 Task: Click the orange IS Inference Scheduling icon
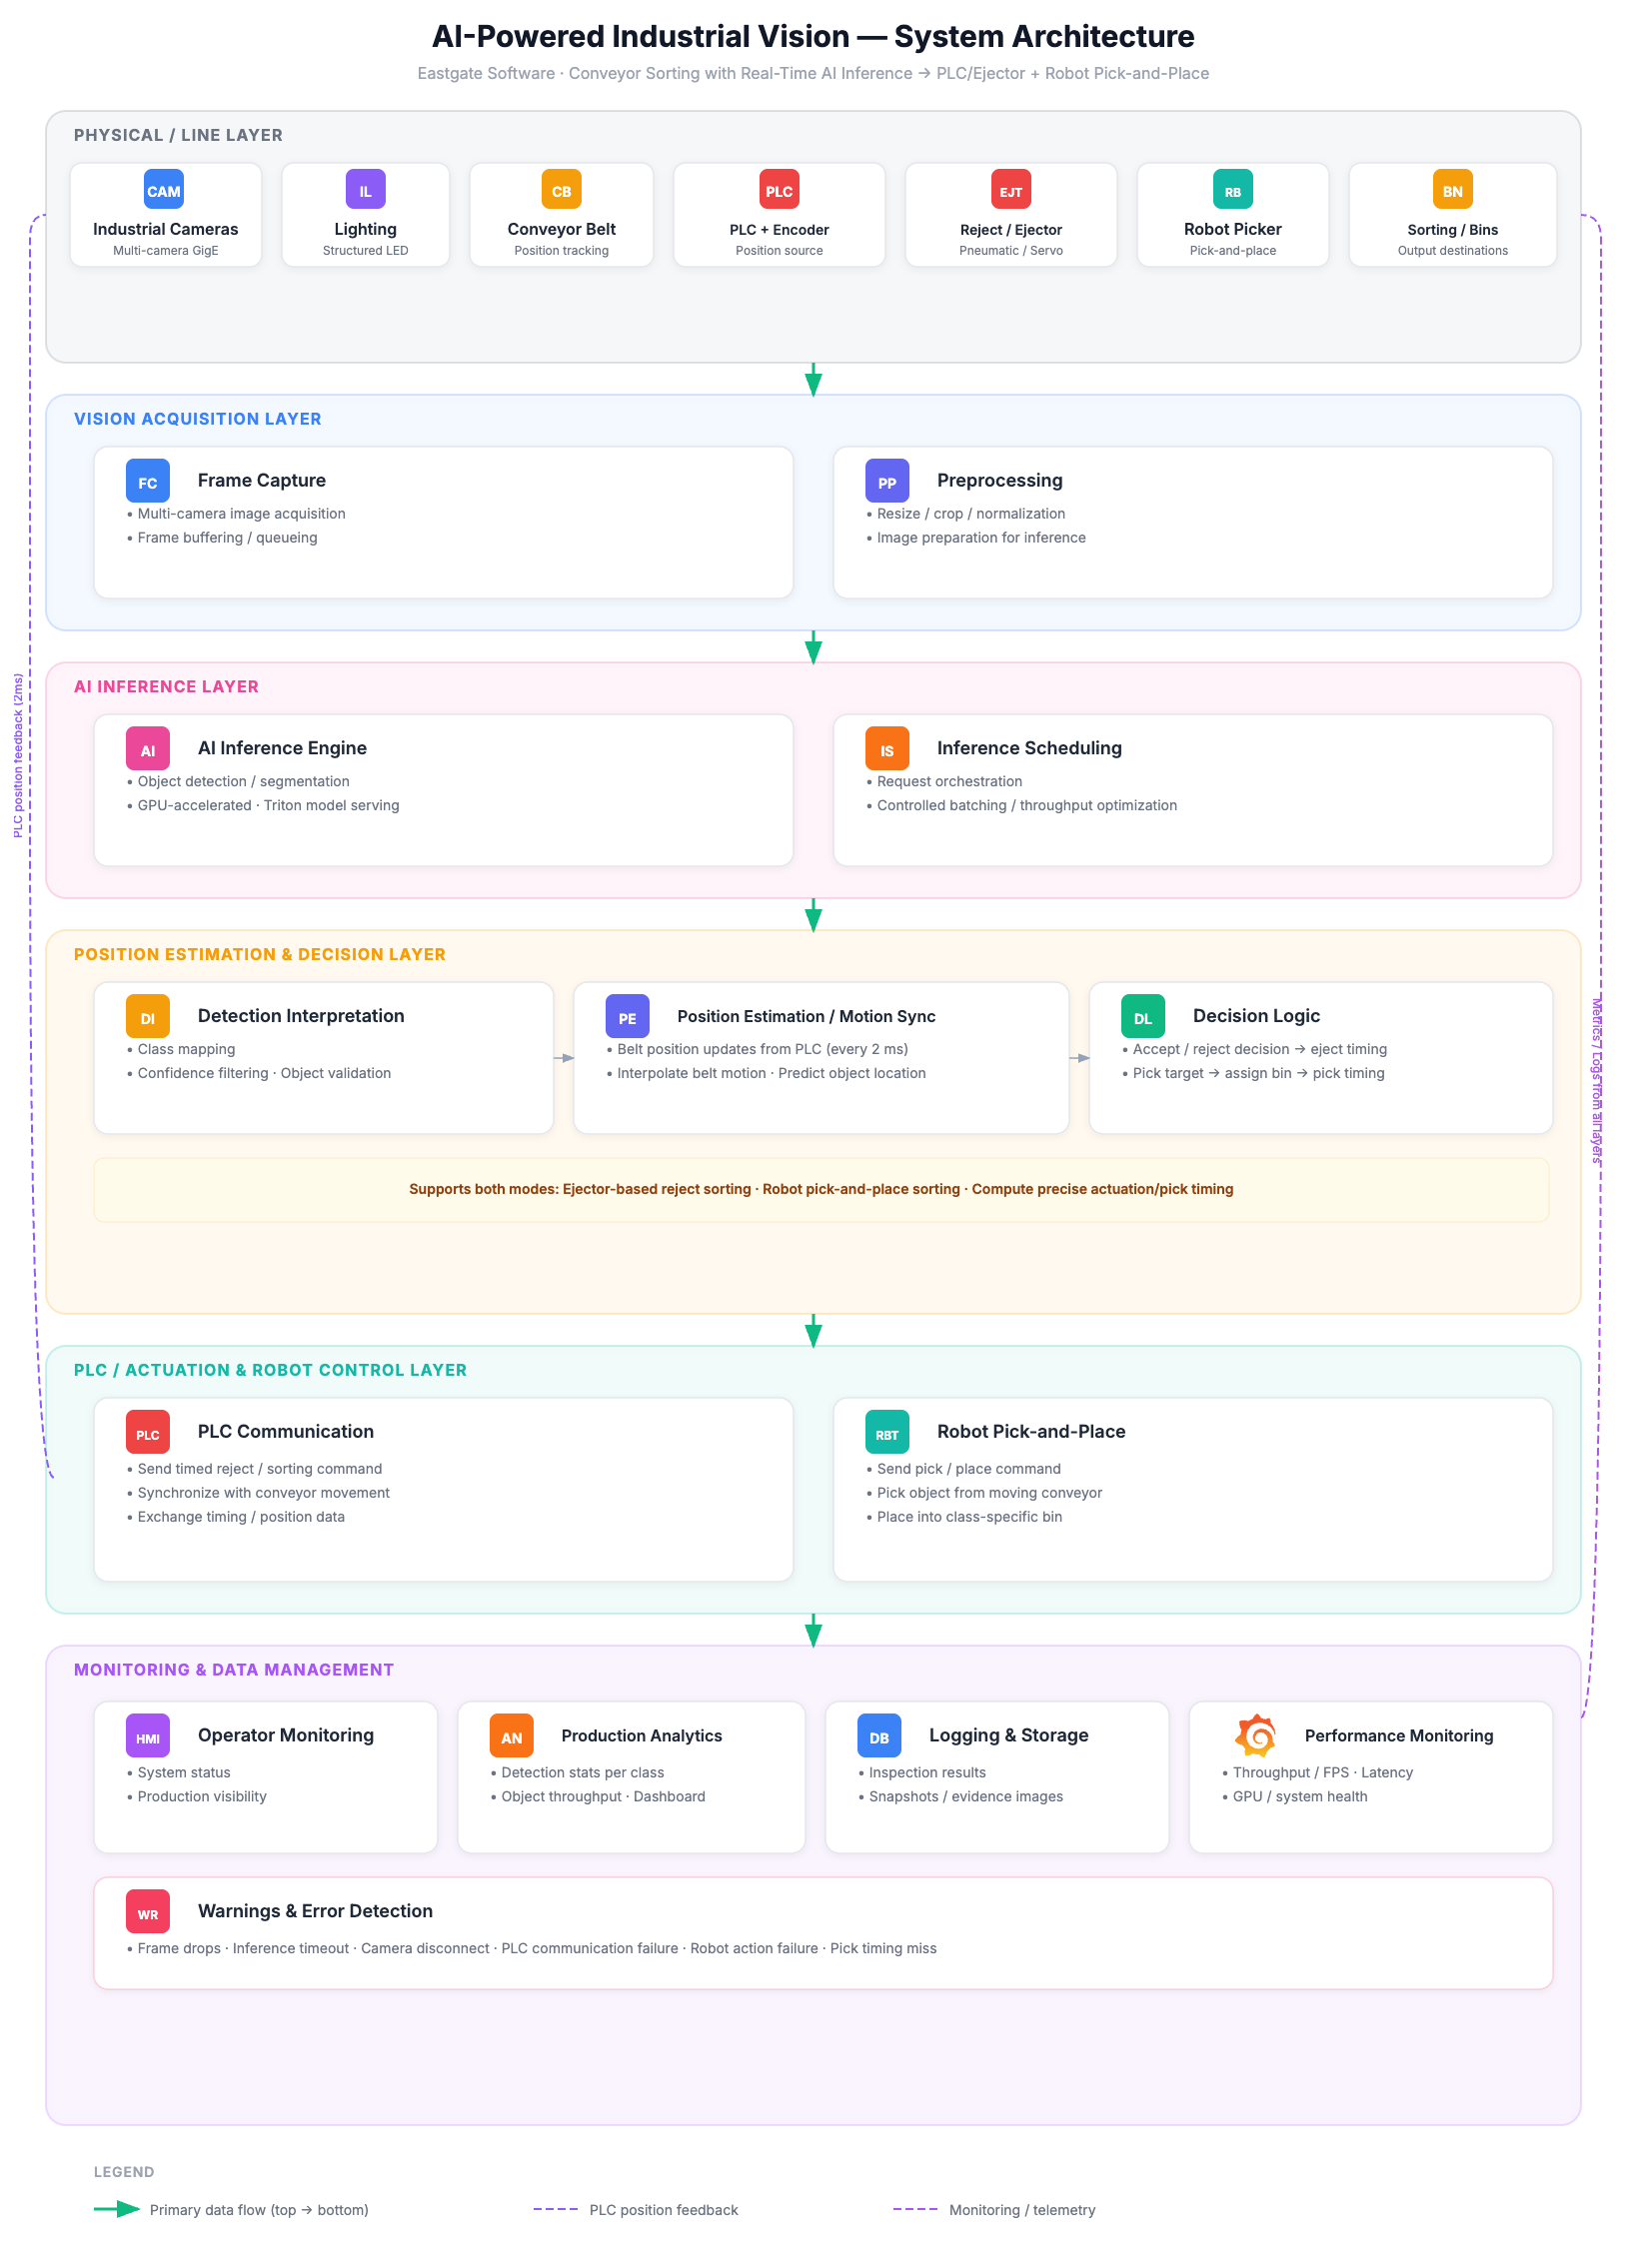tap(886, 749)
